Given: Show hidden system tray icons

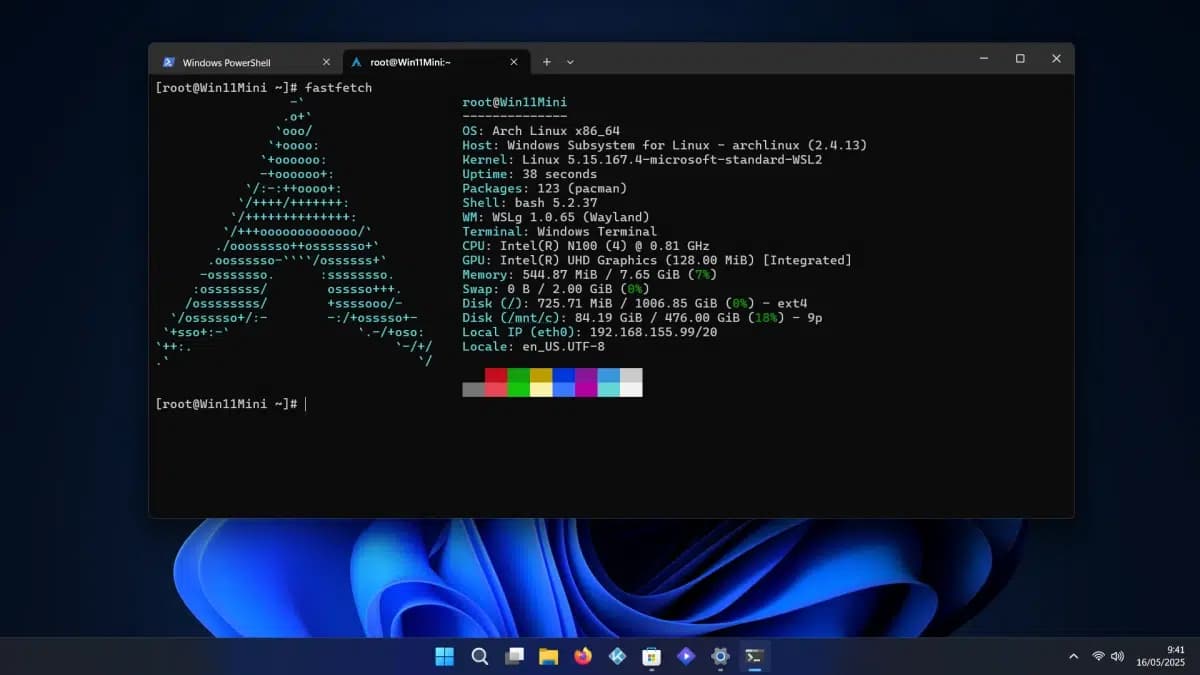Looking at the screenshot, I should click(1074, 656).
